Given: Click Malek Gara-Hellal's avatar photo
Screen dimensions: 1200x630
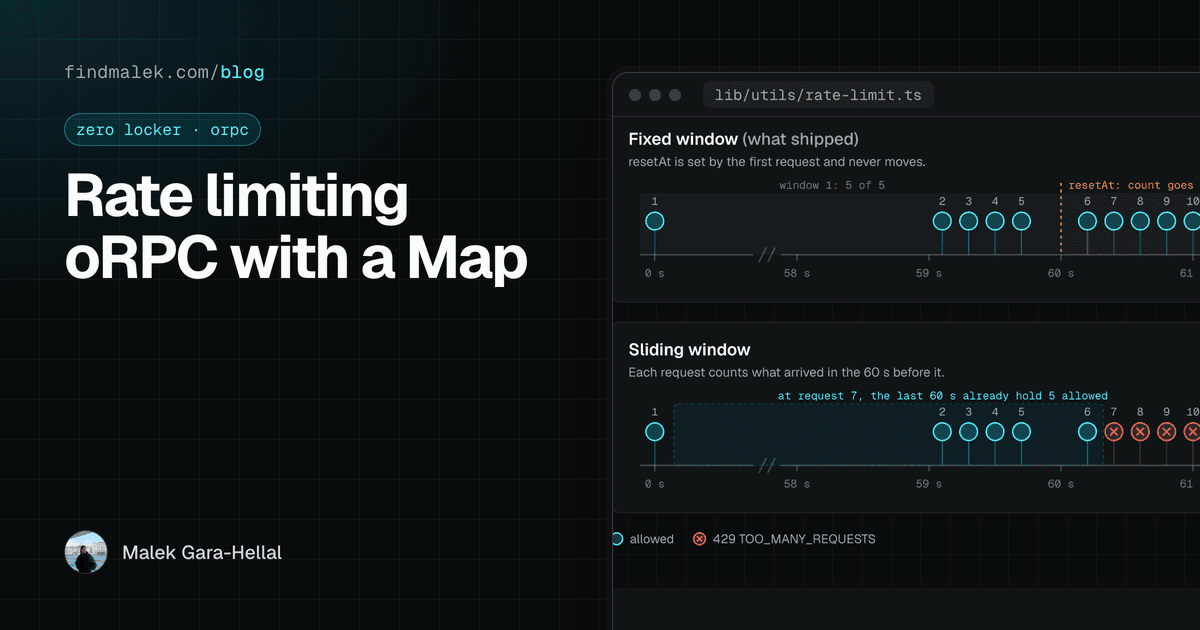Looking at the screenshot, I should pos(86,552).
